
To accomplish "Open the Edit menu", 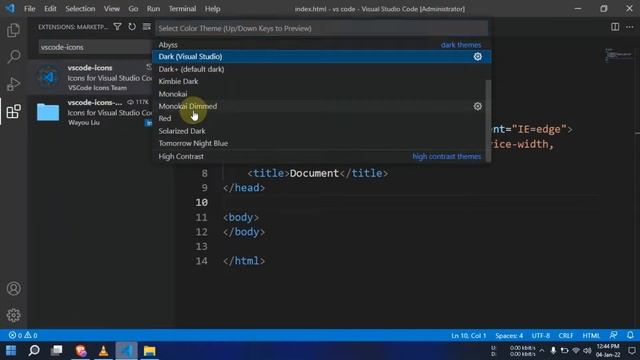I will pyautogui.click(x=50, y=9).
